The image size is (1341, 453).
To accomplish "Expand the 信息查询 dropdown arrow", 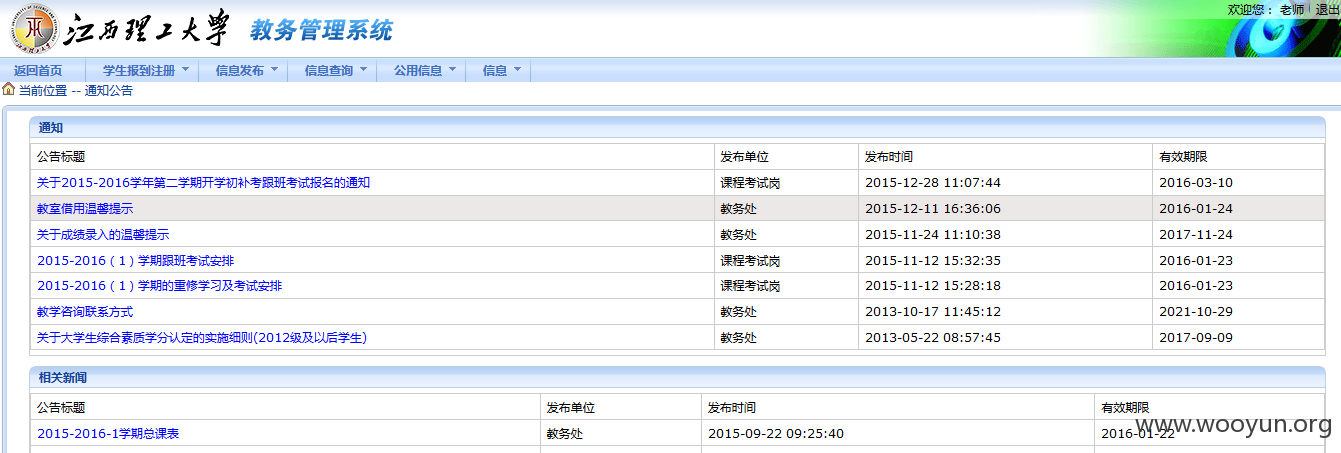I will [x=363, y=70].
